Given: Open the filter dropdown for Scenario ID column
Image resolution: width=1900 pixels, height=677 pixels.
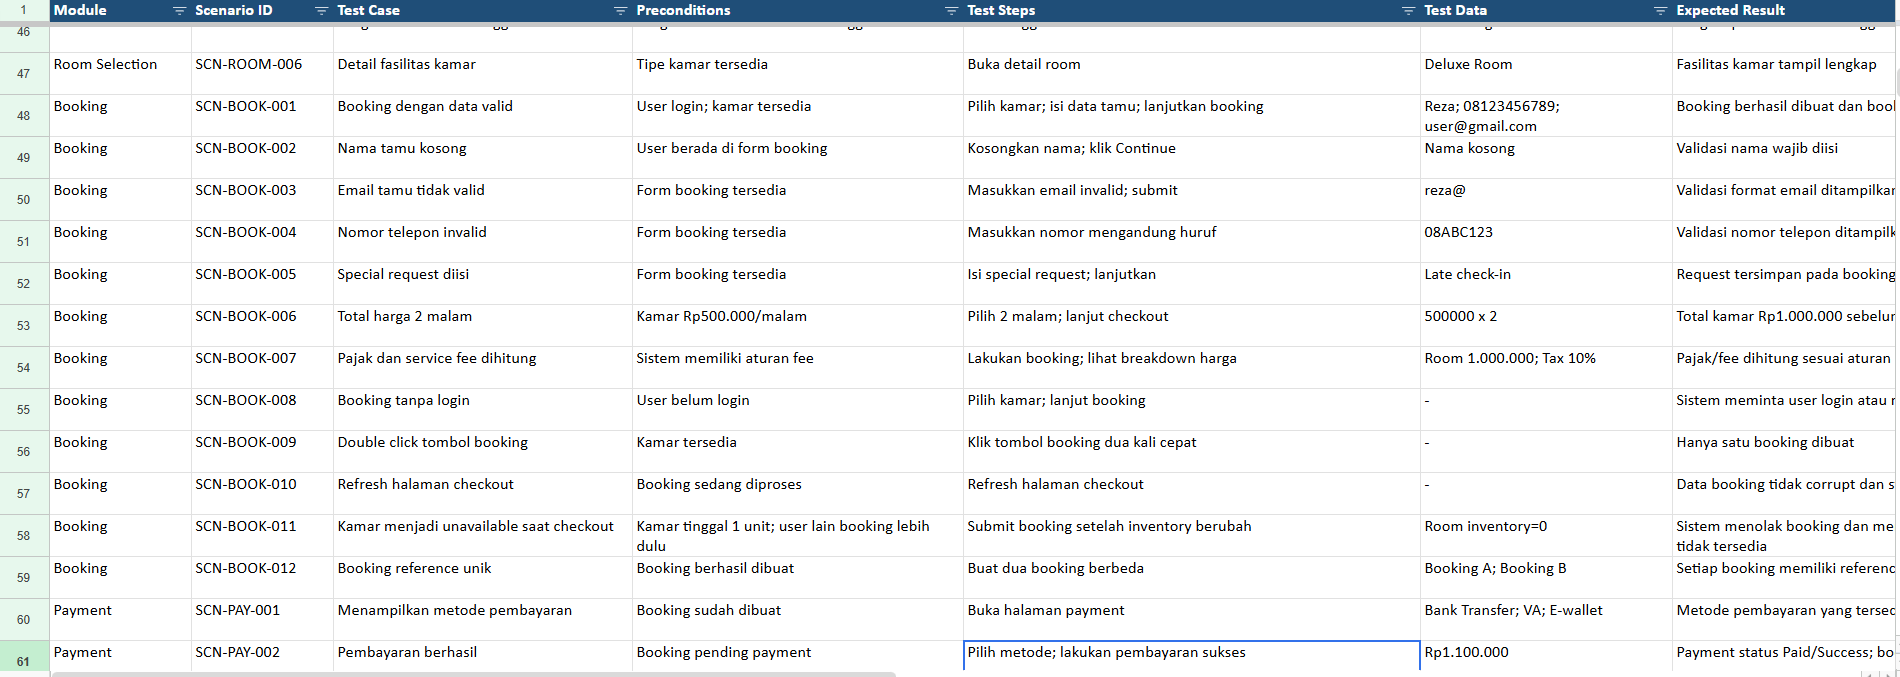Looking at the screenshot, I should pos(321,11).
